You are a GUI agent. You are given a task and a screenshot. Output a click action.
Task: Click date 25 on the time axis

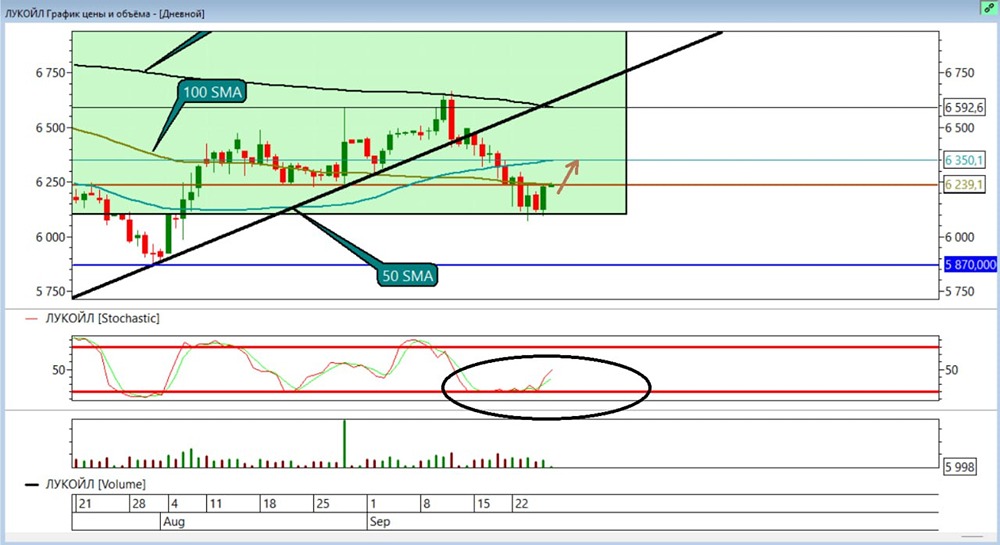pos(323,504)
